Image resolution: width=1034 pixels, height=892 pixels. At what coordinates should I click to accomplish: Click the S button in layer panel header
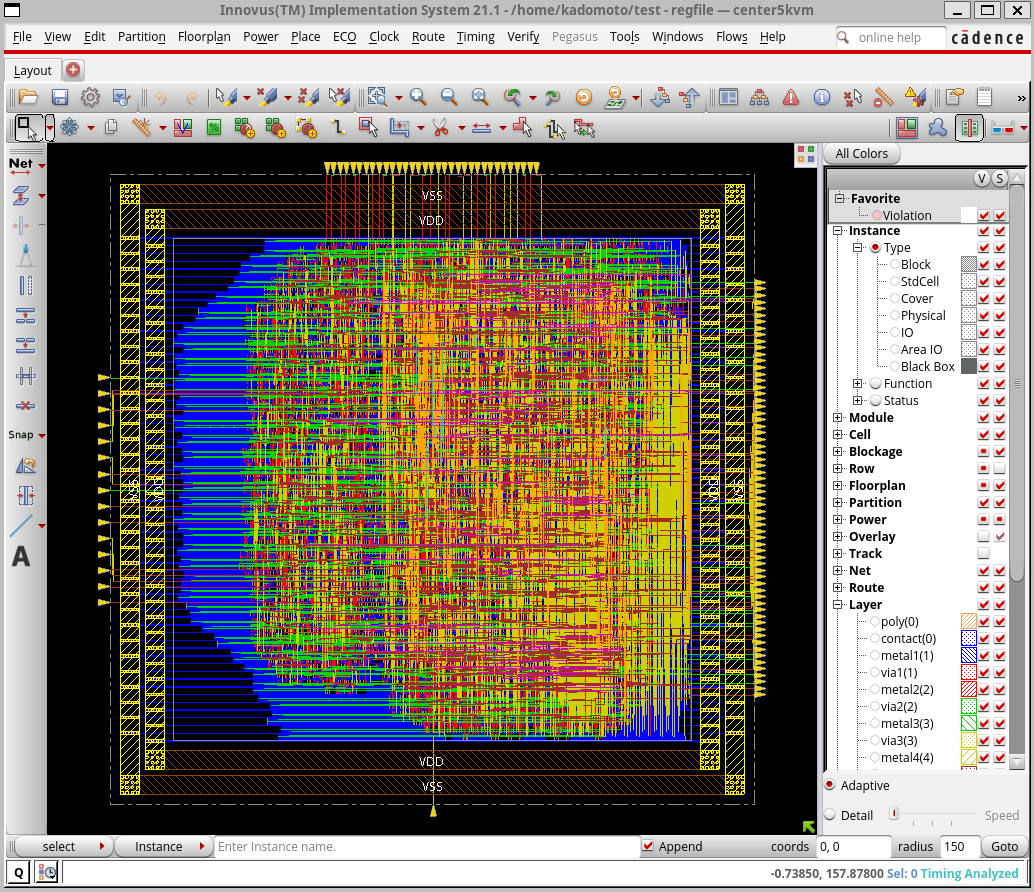(x=1000, y=178)
